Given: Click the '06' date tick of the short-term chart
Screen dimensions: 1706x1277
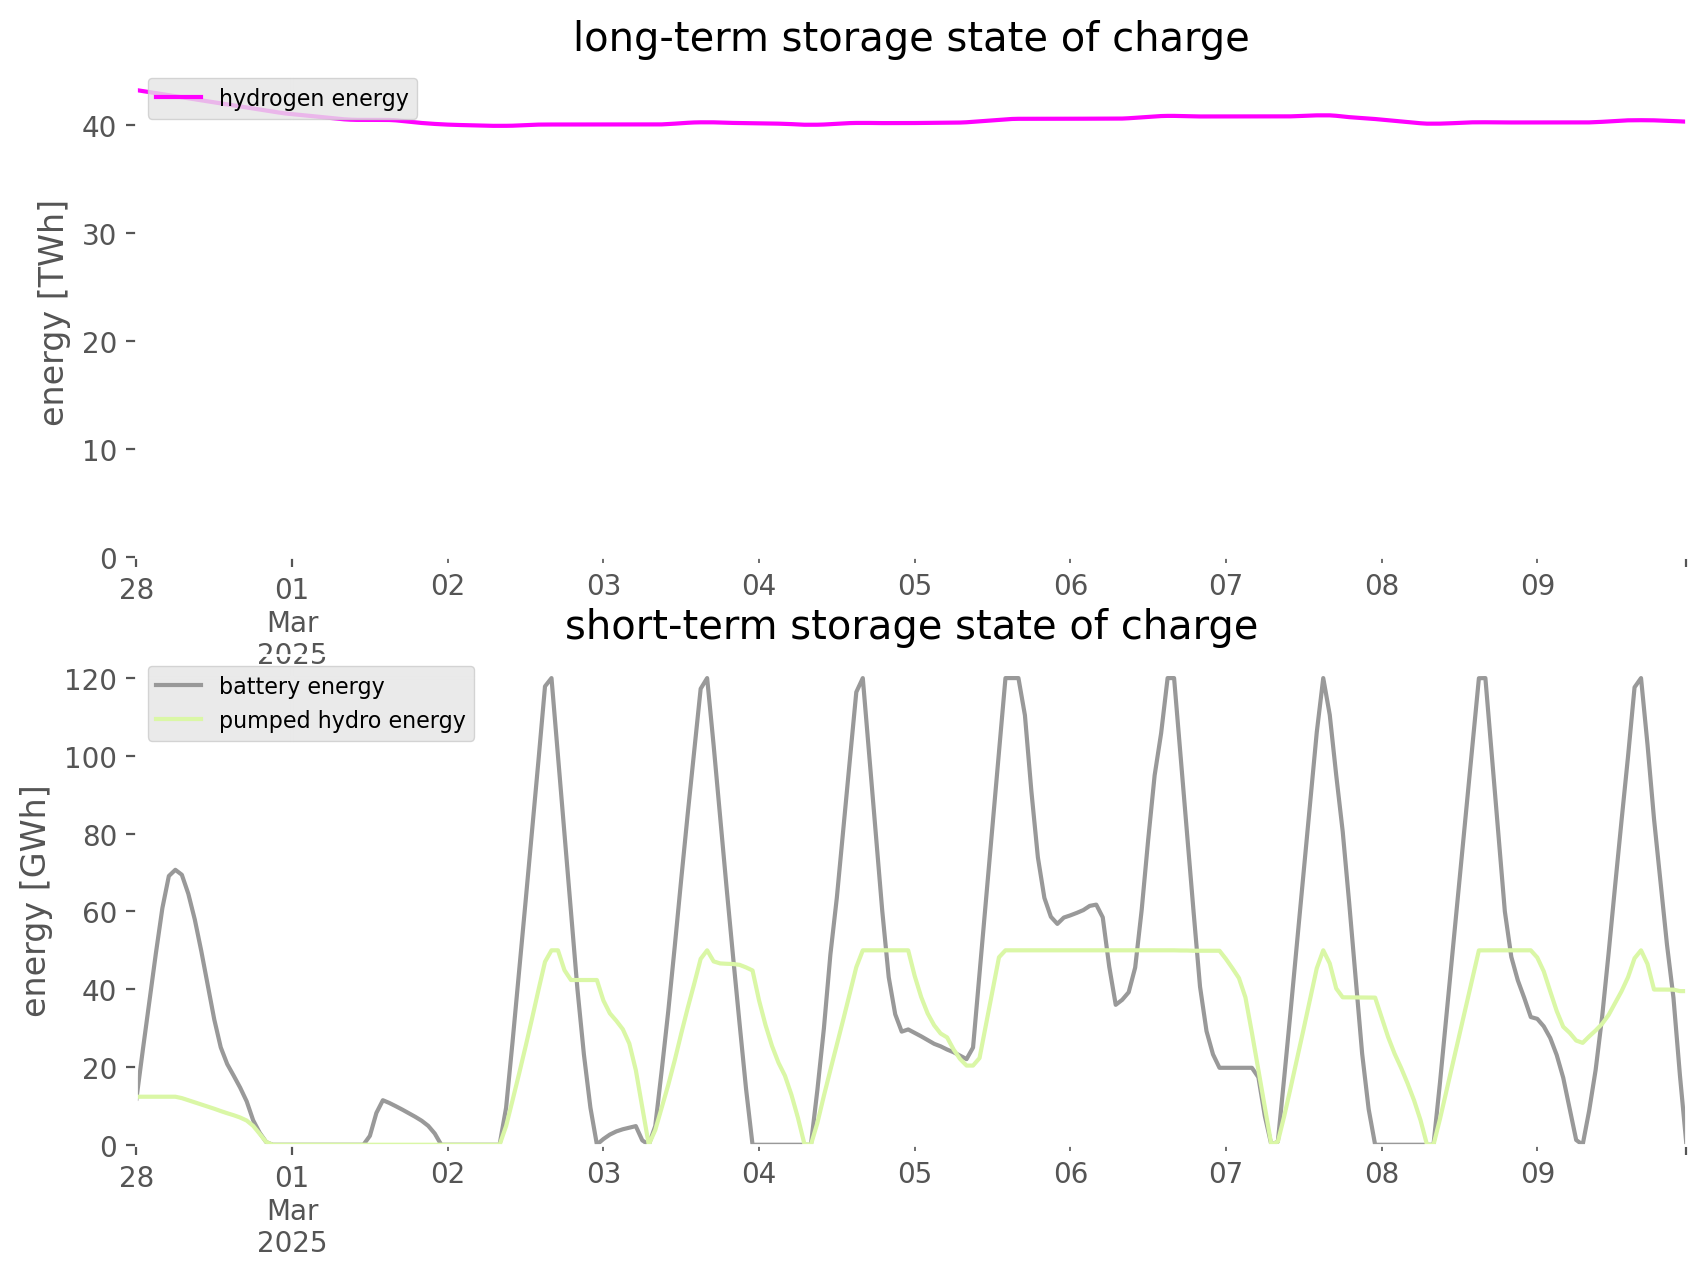Looking at the screenshot, I should [1071, 1174].
